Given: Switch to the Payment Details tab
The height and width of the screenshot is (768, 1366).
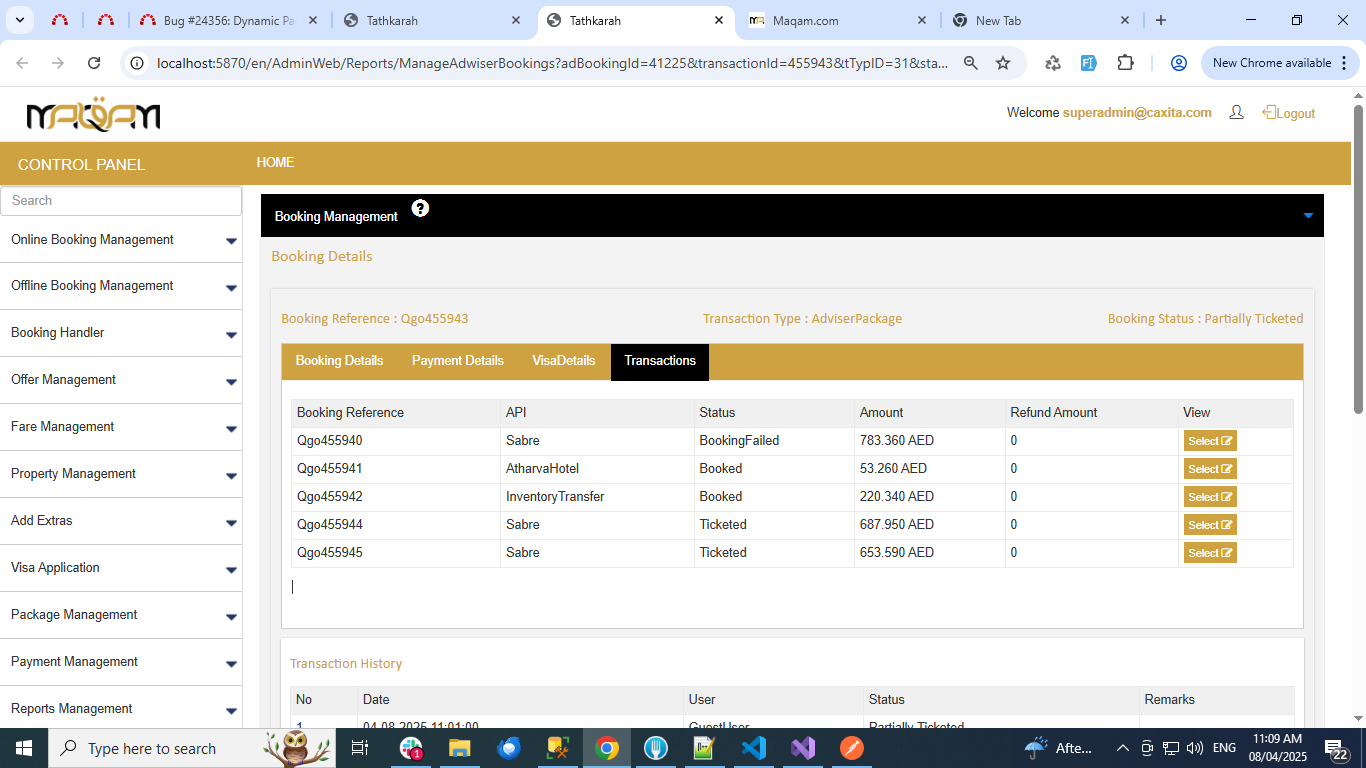Looking at the screenshot, I should pyautogui.click(x=457, y=361).
